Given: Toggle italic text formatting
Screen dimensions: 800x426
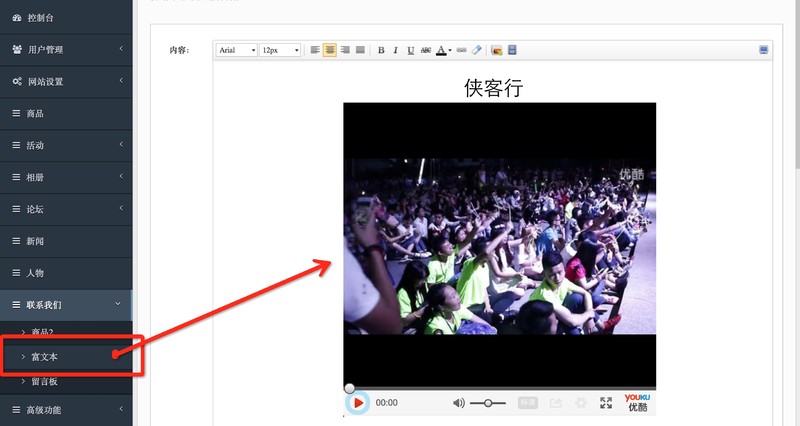Looking at the screenshot, I should point(396,50).
